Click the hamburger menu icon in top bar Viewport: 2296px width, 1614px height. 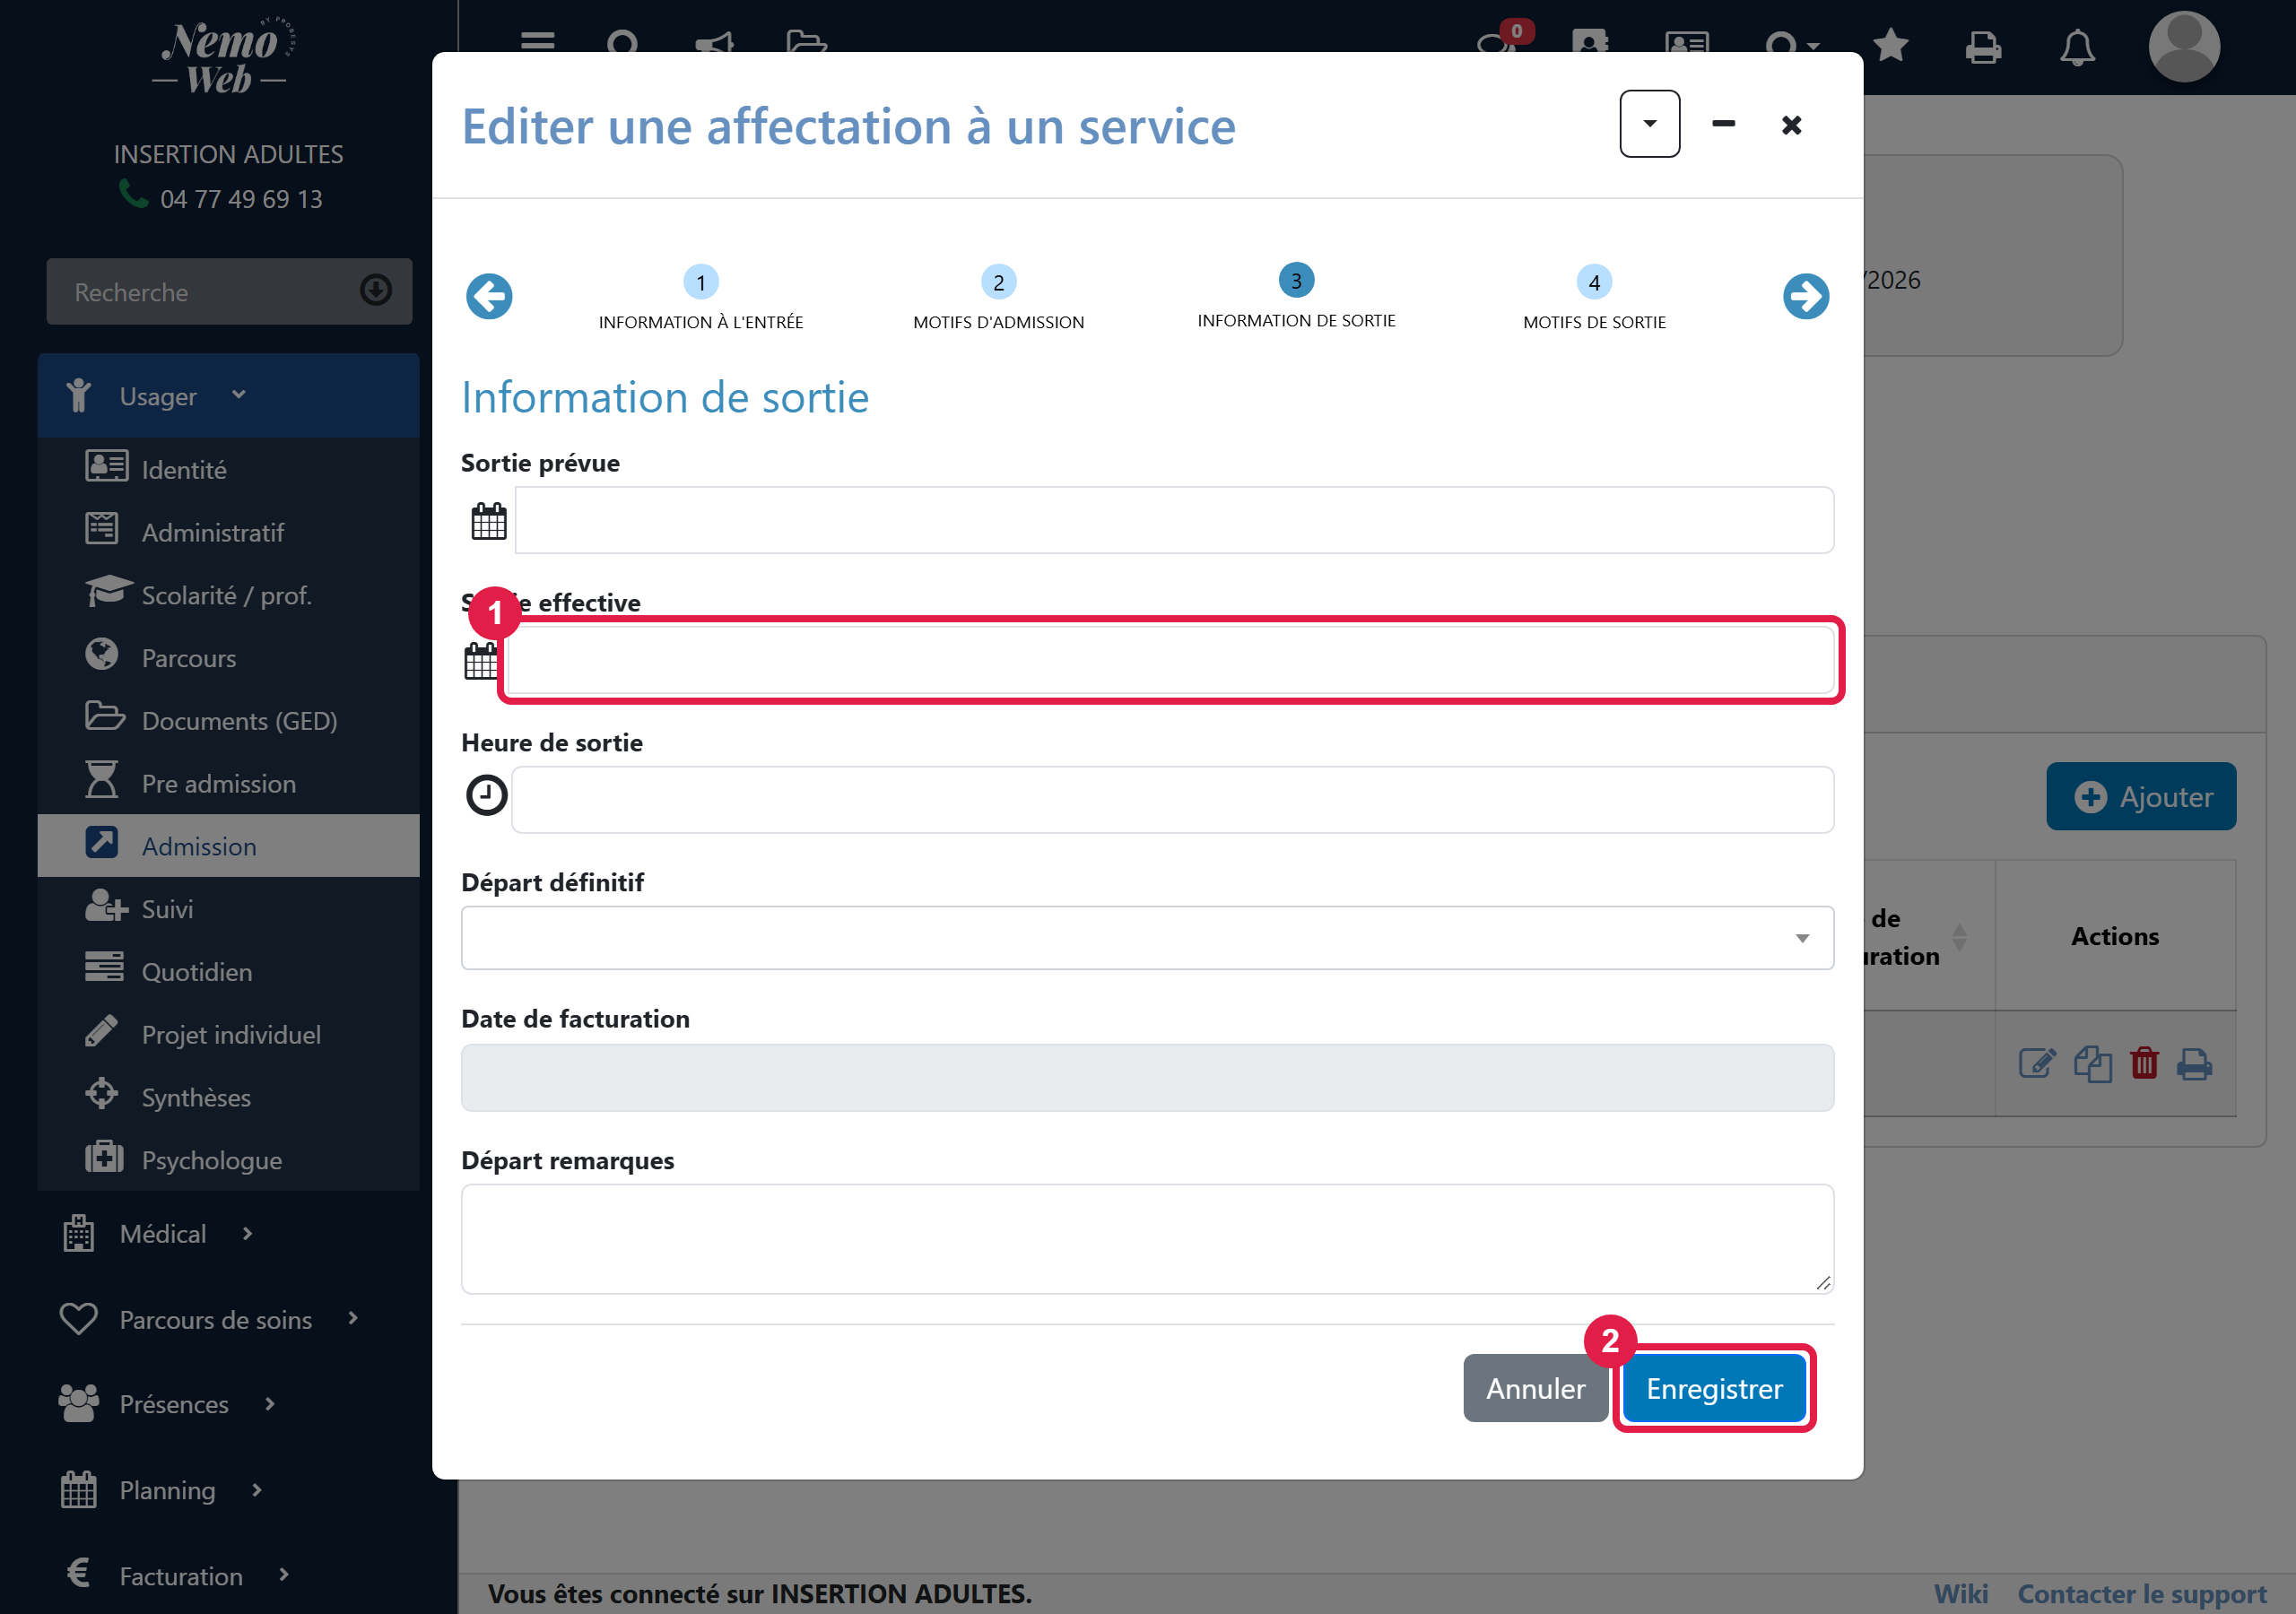coord(538,42)
